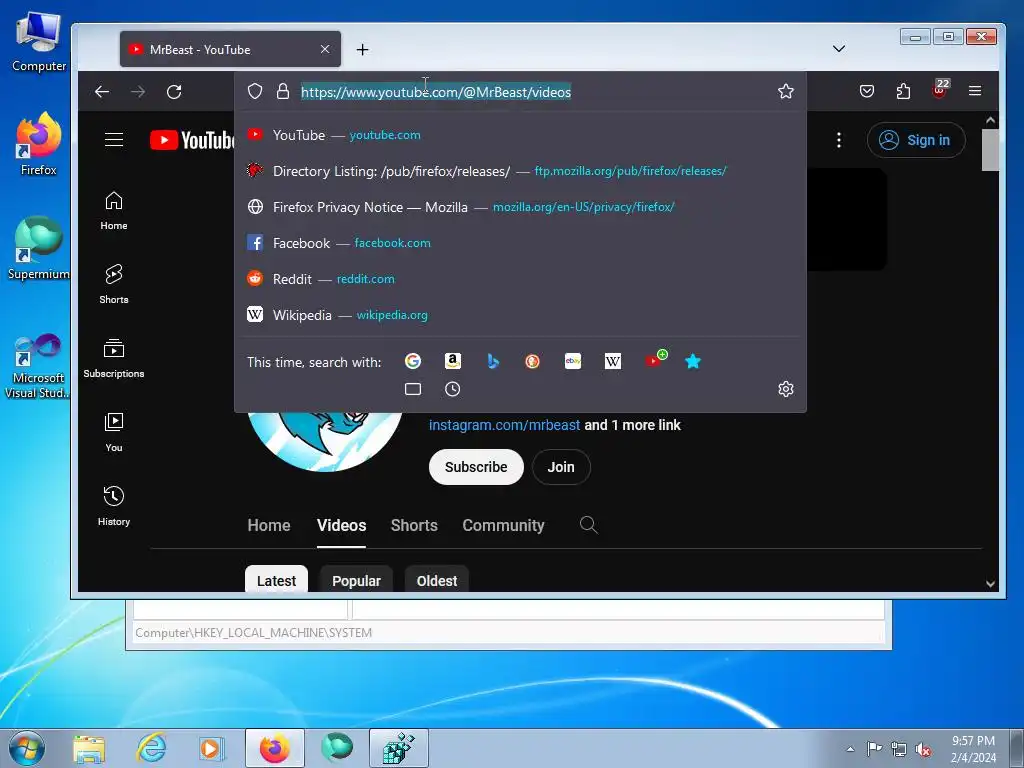Open the instagram.com/mrbeast link
The image size is (1024, 768).
(504, 425)
